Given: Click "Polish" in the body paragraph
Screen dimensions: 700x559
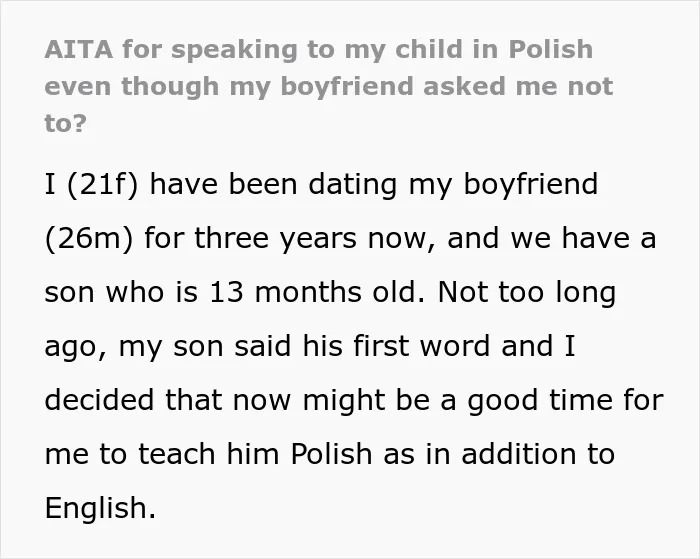Looking at the screenshot, I should pos(331,454).
